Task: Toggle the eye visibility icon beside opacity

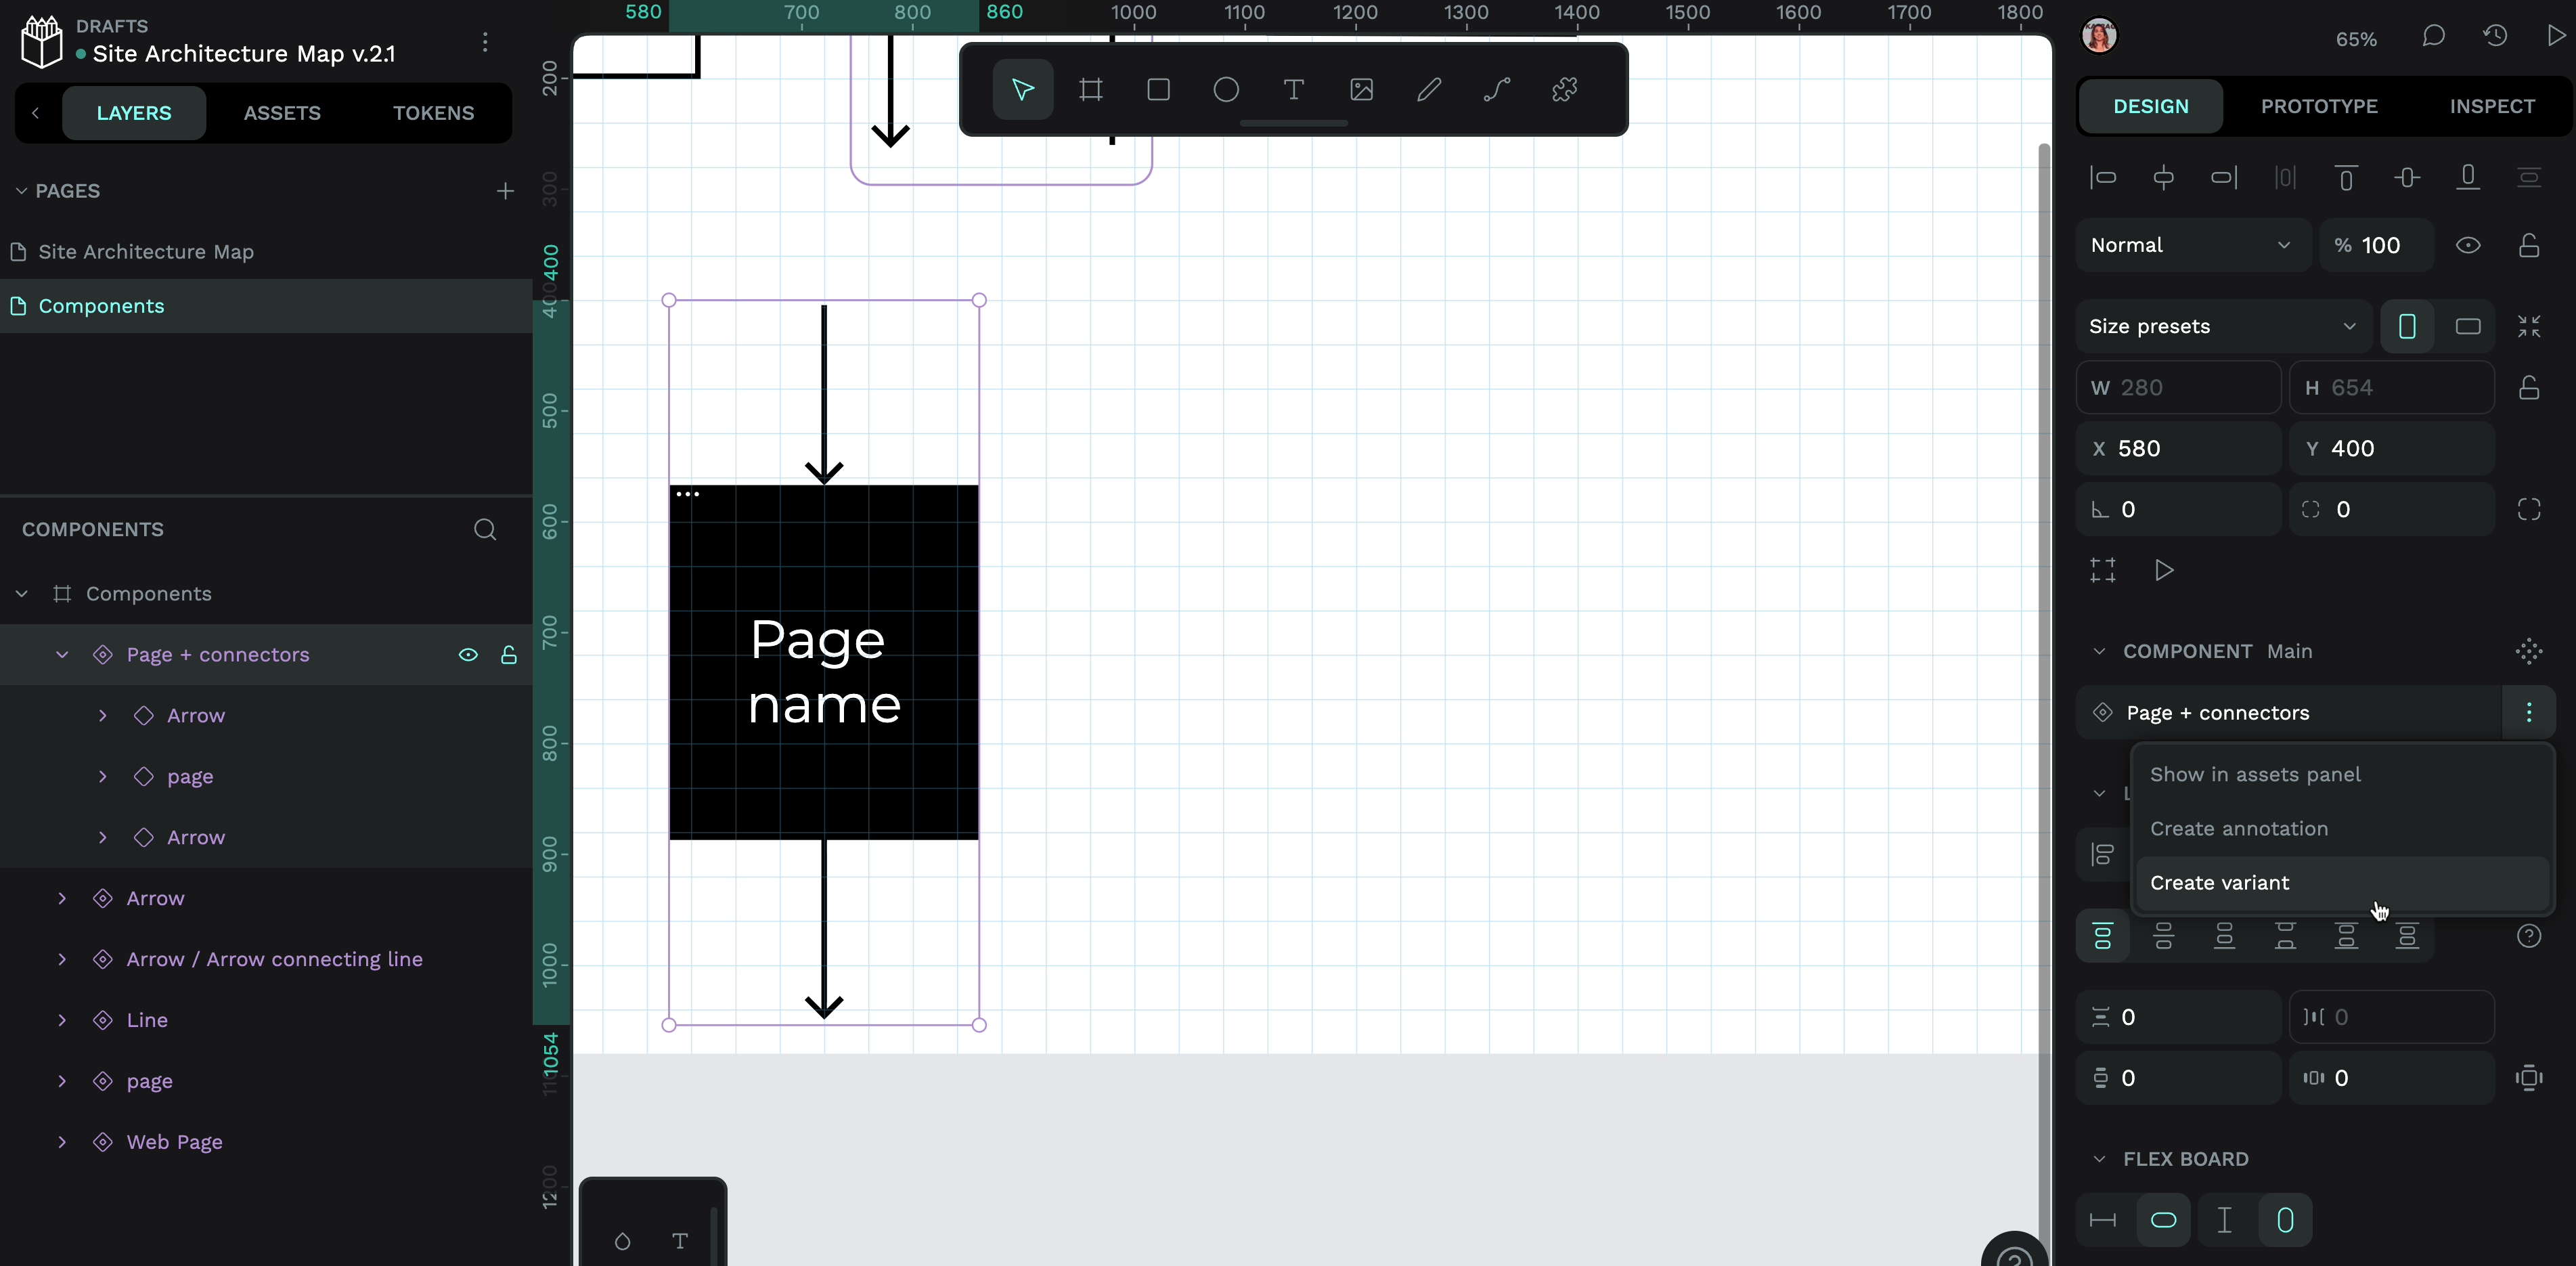Action: click(x=2467, y=246)
